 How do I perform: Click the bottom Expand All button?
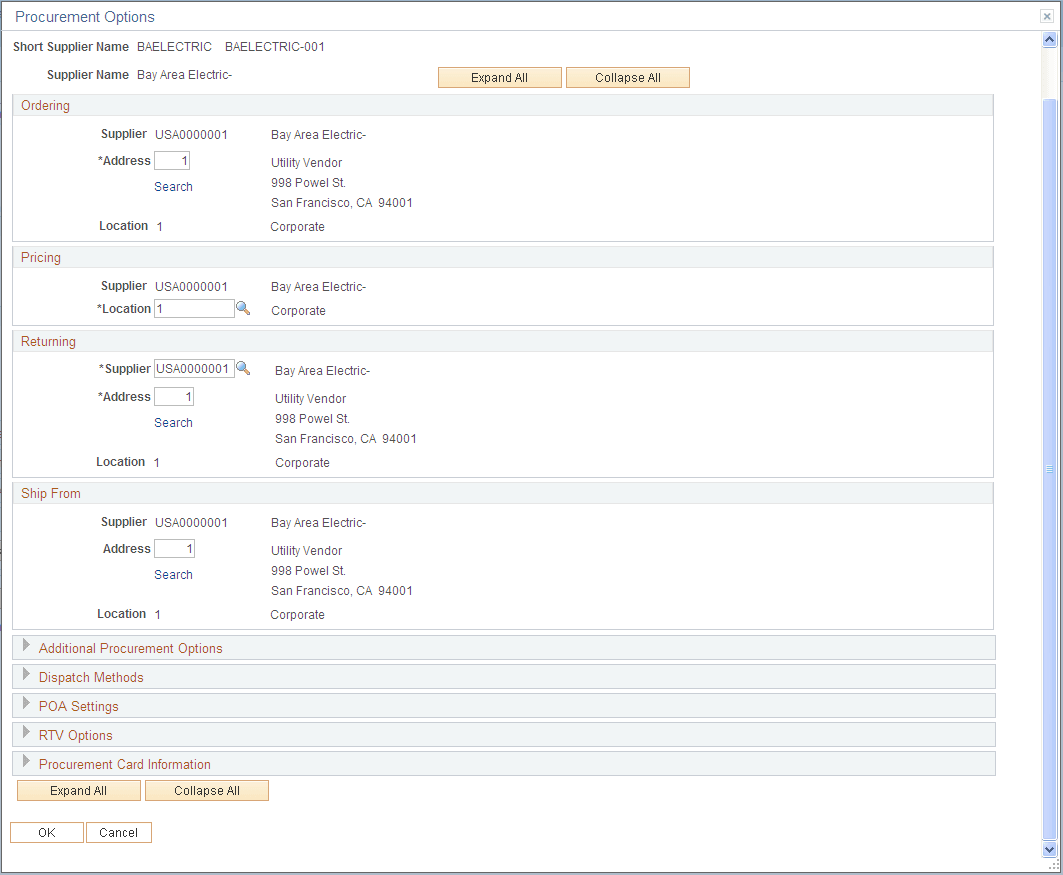78,790
